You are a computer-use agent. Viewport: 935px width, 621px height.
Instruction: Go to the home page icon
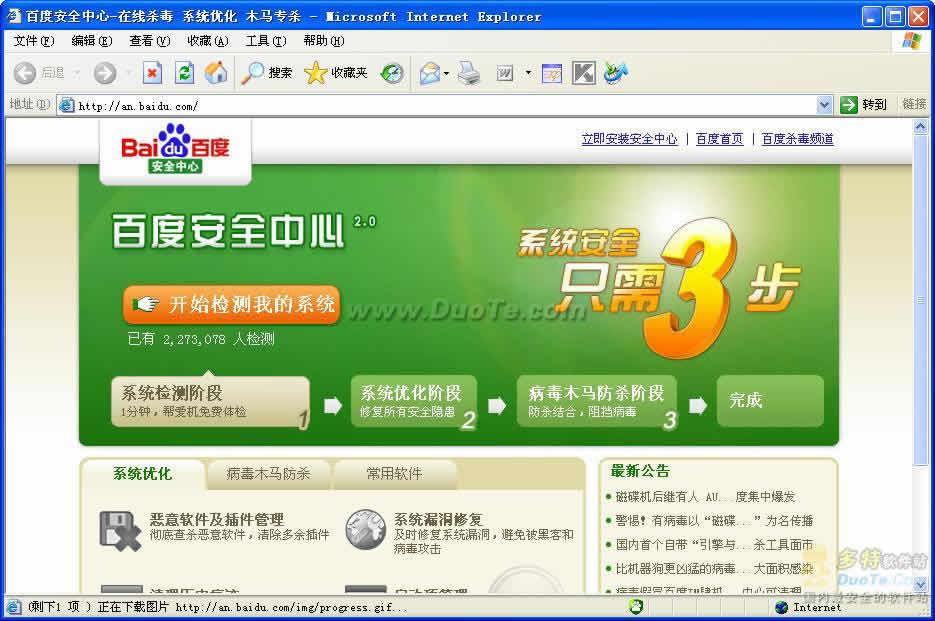[216, 73]
